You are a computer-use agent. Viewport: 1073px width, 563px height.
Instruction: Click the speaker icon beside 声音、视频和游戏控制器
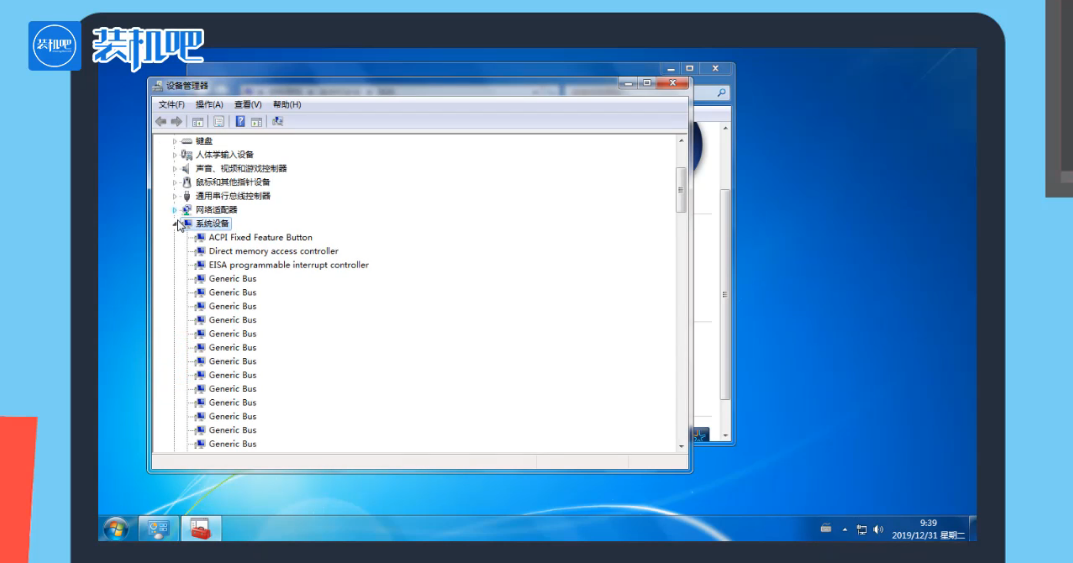tap(186, 168)
